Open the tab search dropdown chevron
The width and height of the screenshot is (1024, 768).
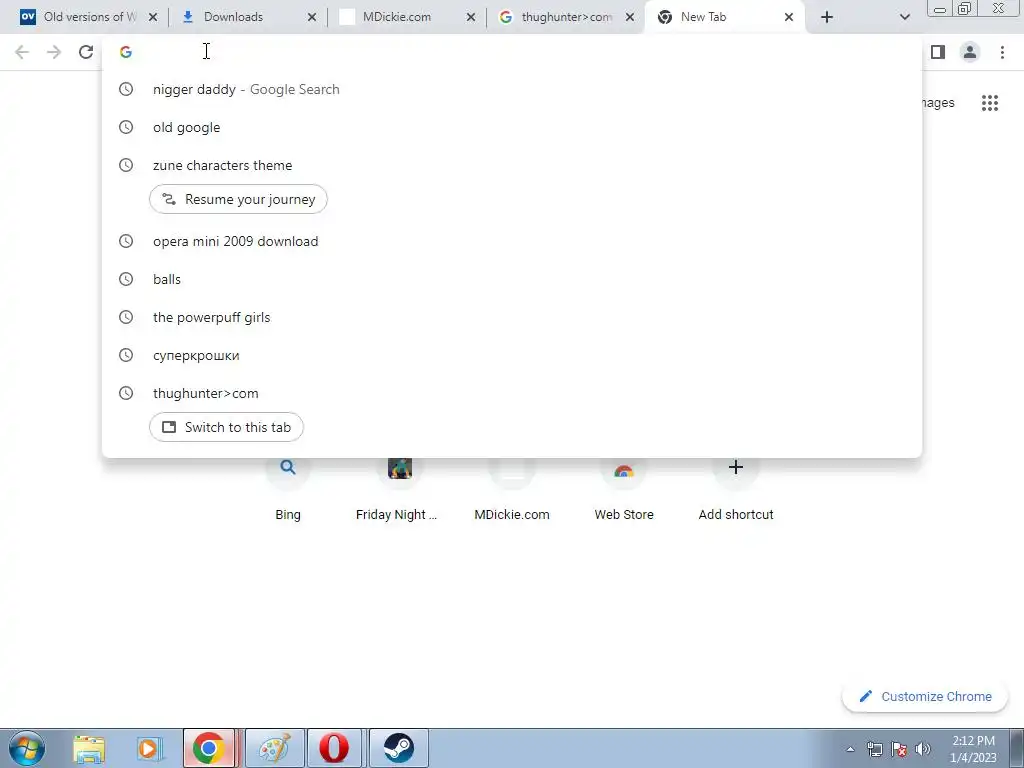904,17
